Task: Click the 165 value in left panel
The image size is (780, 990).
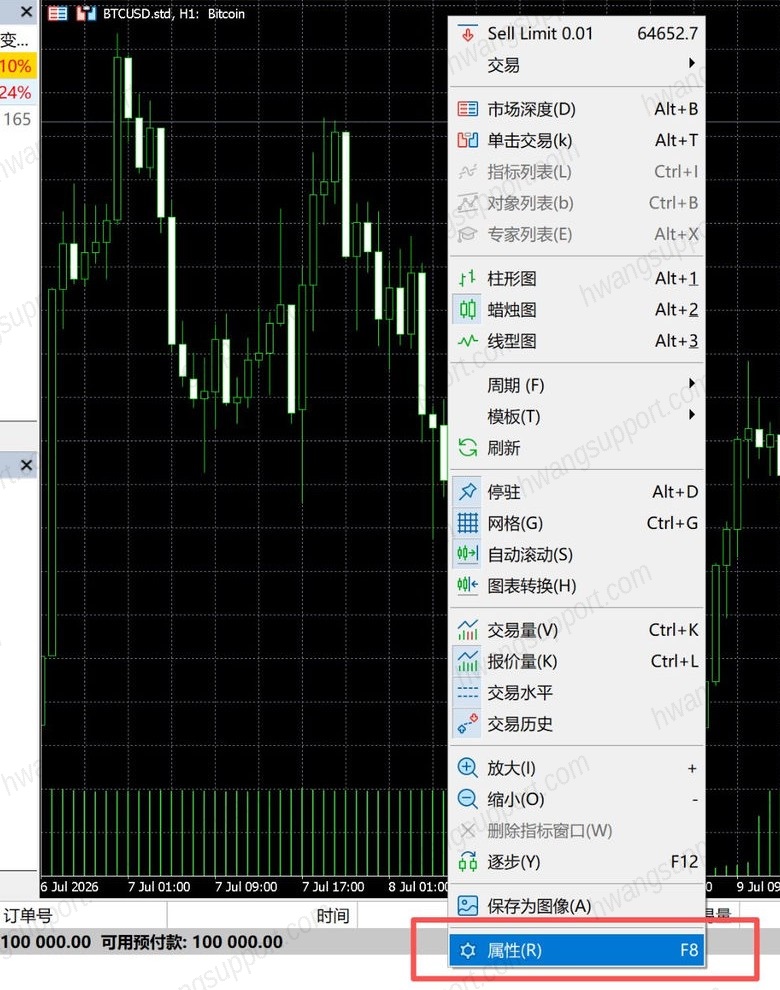Action: click(x=17, y=119)
